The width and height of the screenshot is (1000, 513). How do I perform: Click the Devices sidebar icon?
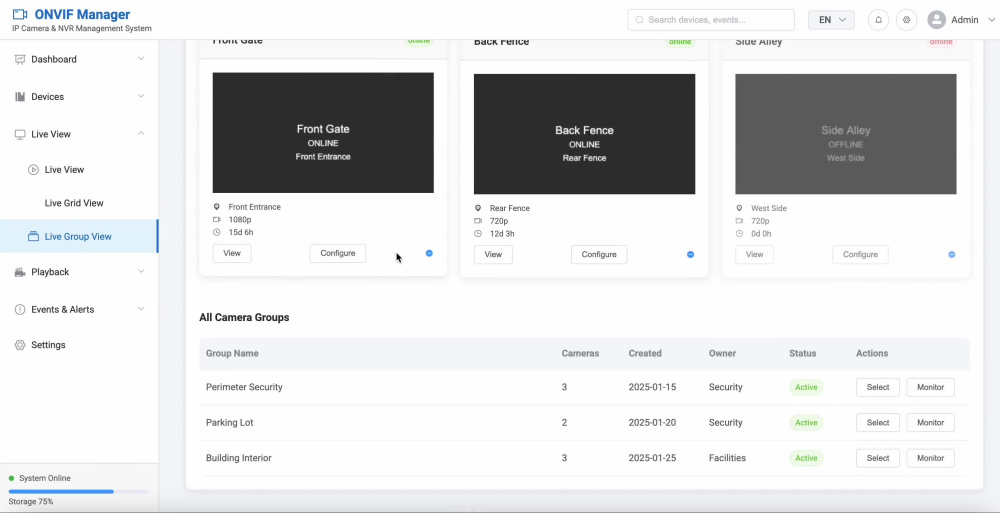[20, 97]
